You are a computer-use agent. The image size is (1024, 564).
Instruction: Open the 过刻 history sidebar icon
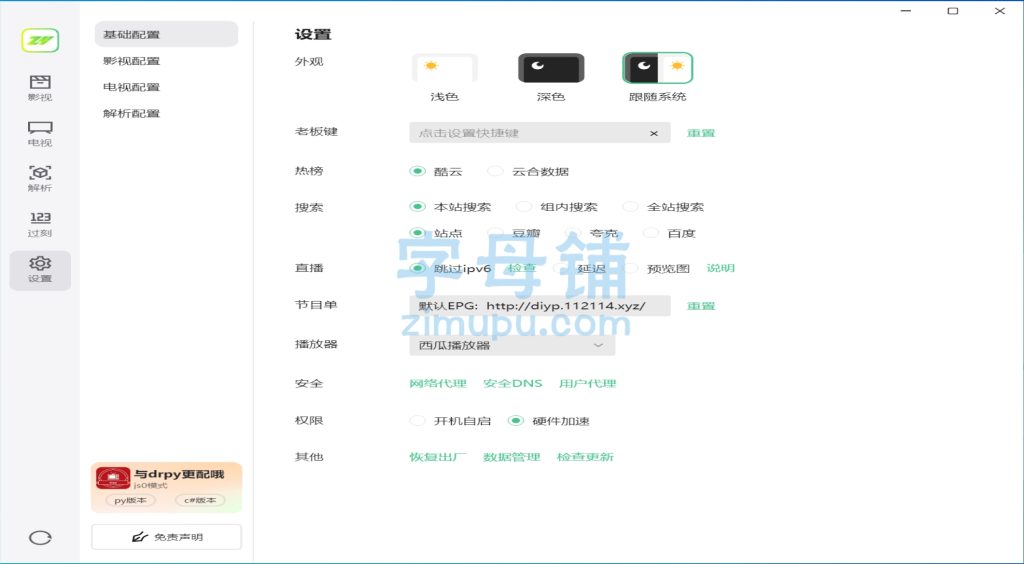coord(40,224)
